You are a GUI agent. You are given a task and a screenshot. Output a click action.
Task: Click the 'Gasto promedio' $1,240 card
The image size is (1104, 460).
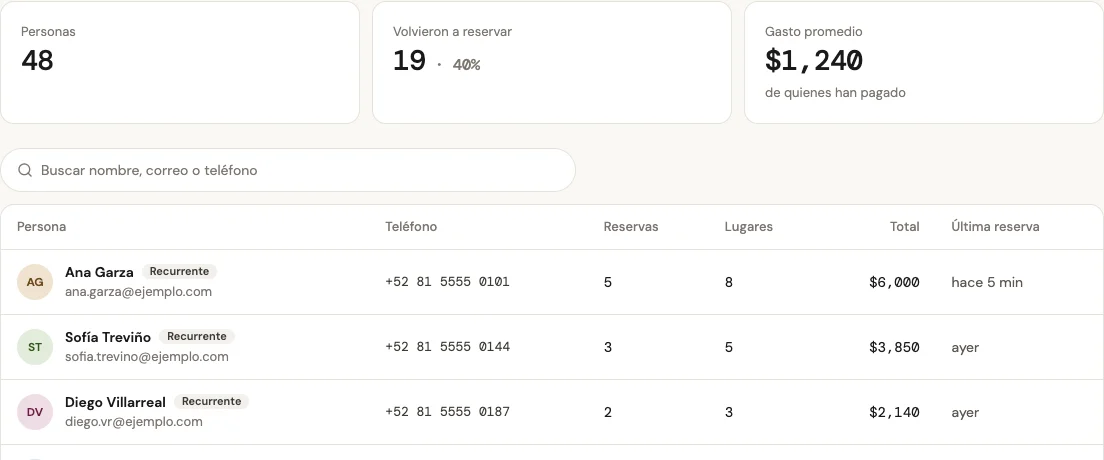[x=924, y=62]
